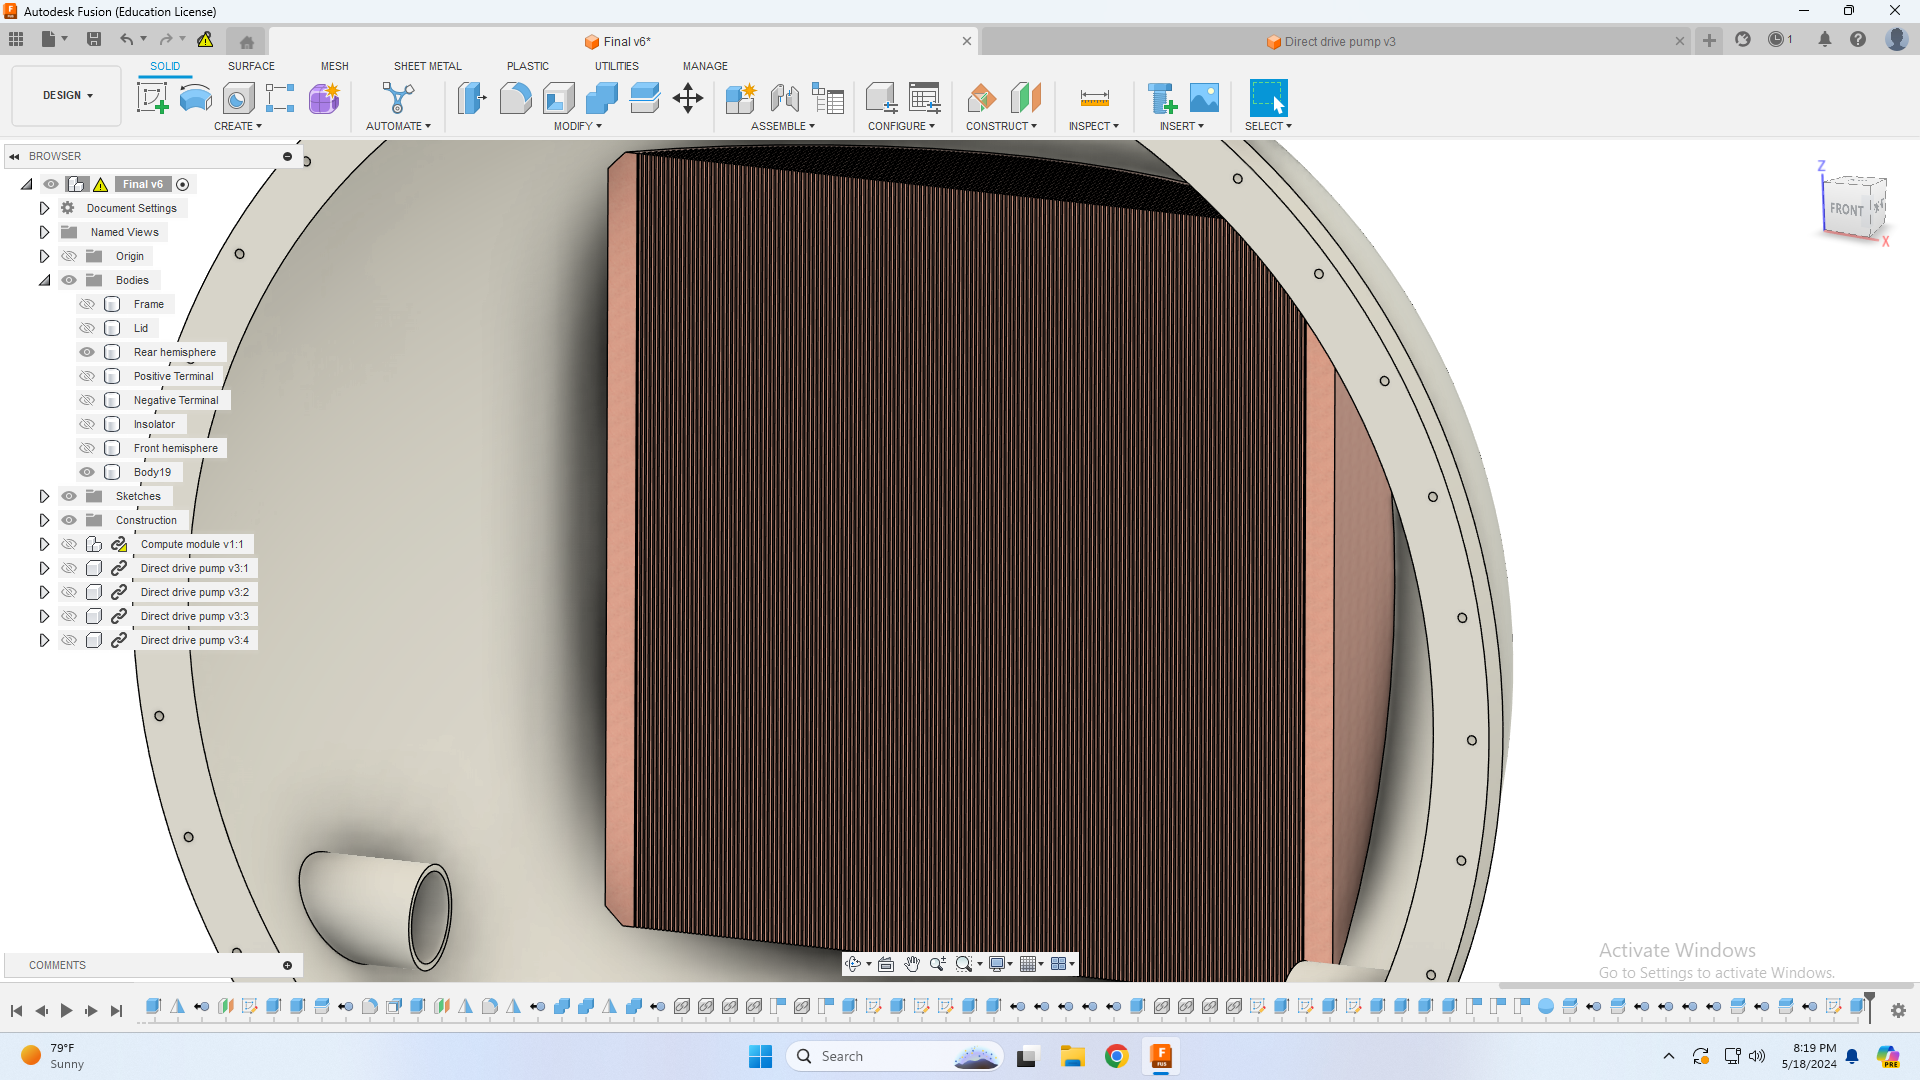Activate the Select tool icon

[x=1268, y=98]
